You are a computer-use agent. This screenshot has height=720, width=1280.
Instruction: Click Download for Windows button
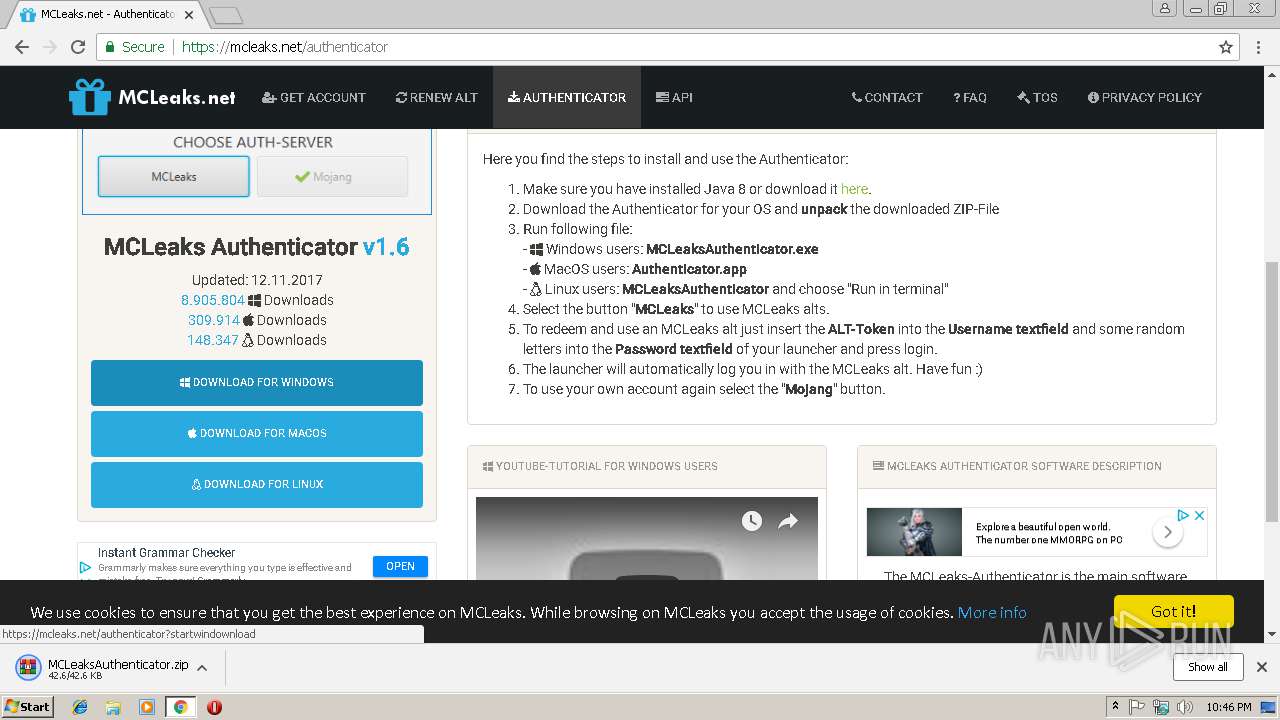click(257, 382)
